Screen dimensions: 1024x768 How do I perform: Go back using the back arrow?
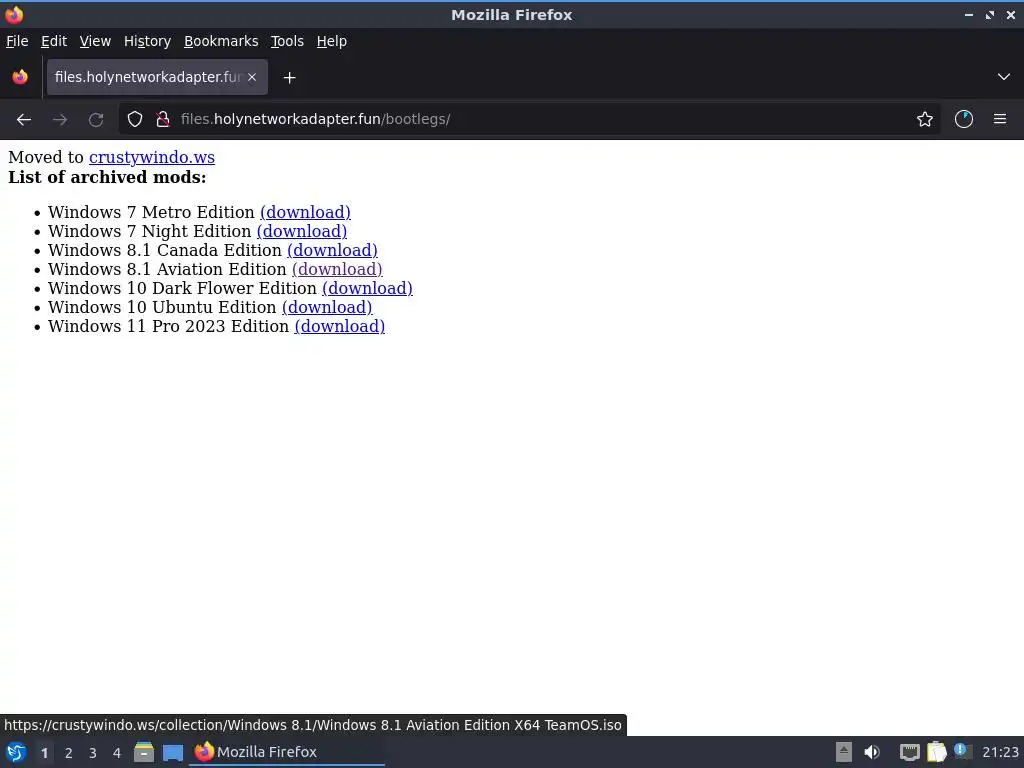[x=24, y=120]
